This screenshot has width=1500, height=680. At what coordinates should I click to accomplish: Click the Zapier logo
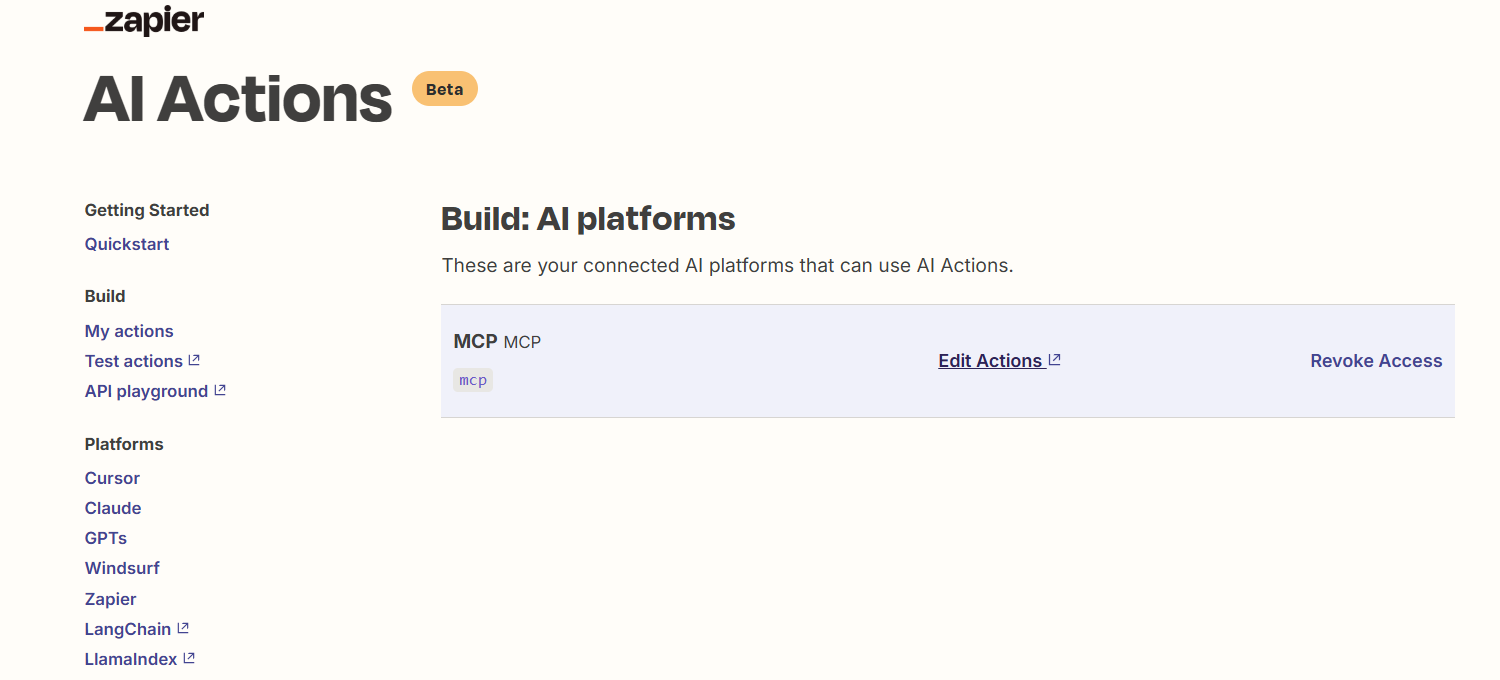[x=144, y=21]
